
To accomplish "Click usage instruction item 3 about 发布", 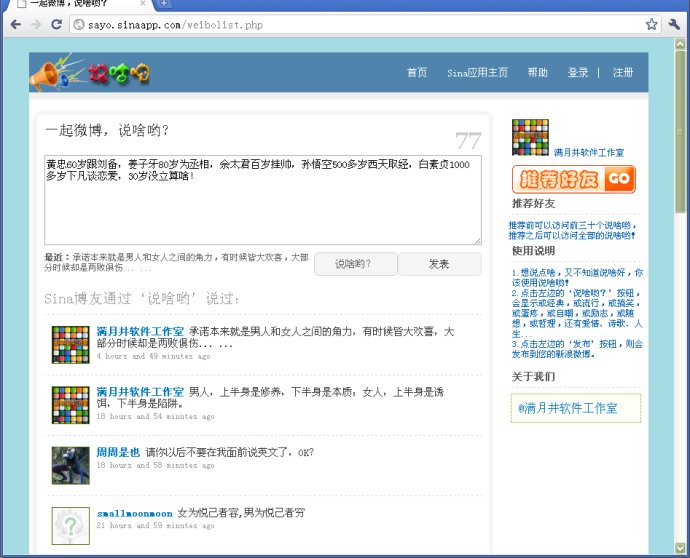I will (x=577, y=349).
